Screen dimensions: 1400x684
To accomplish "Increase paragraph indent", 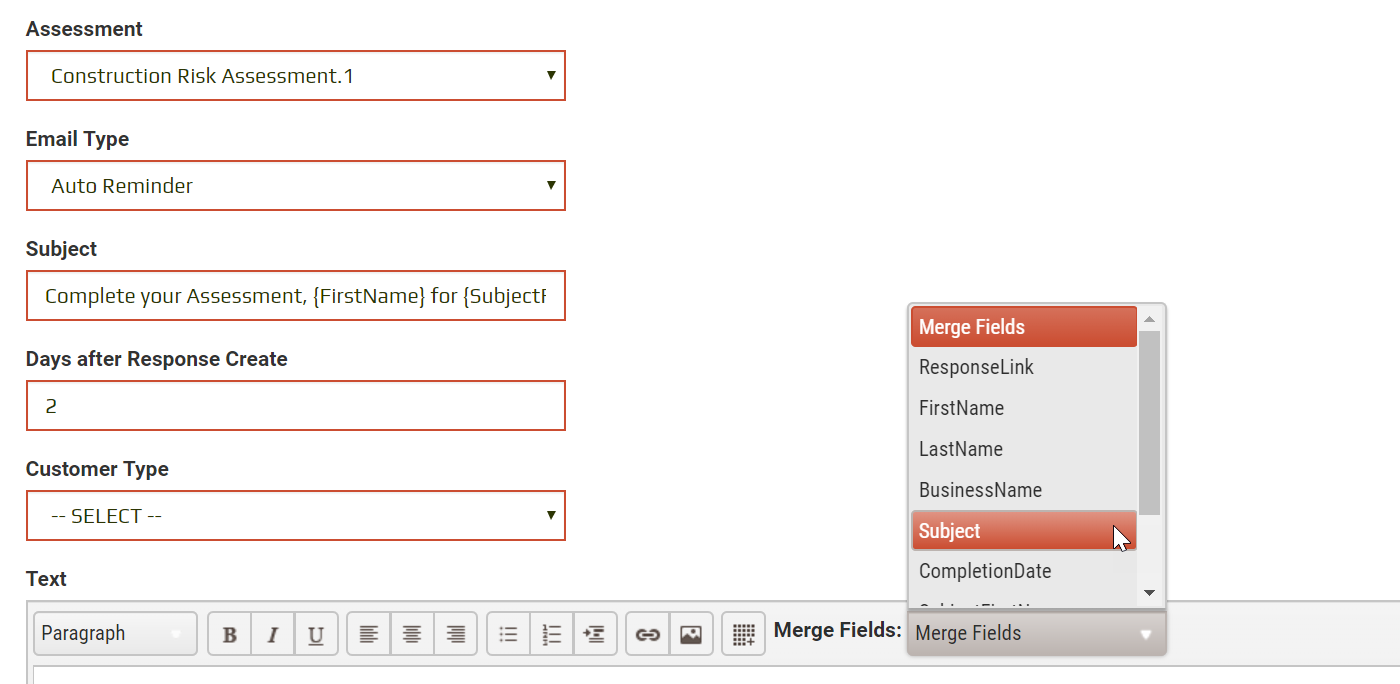I will (x=595, y=634).
